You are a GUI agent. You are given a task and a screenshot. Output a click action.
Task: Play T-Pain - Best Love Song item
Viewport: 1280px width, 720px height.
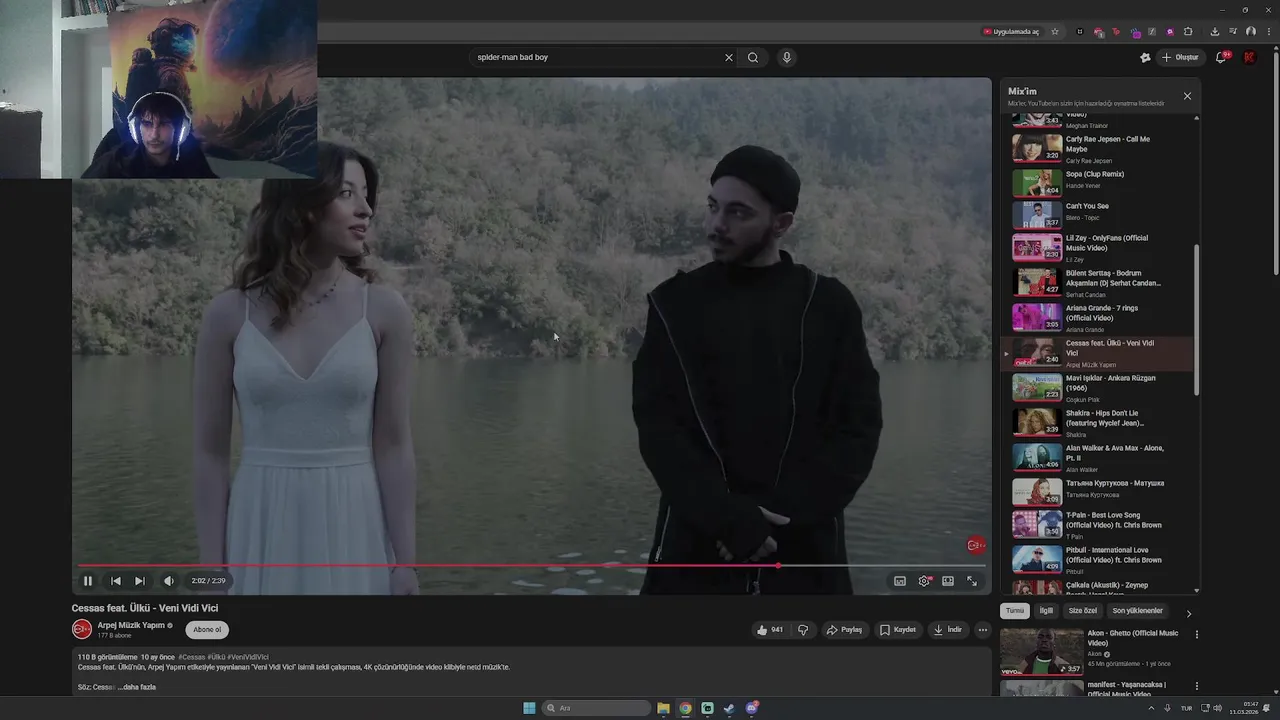pos(1098,525)
